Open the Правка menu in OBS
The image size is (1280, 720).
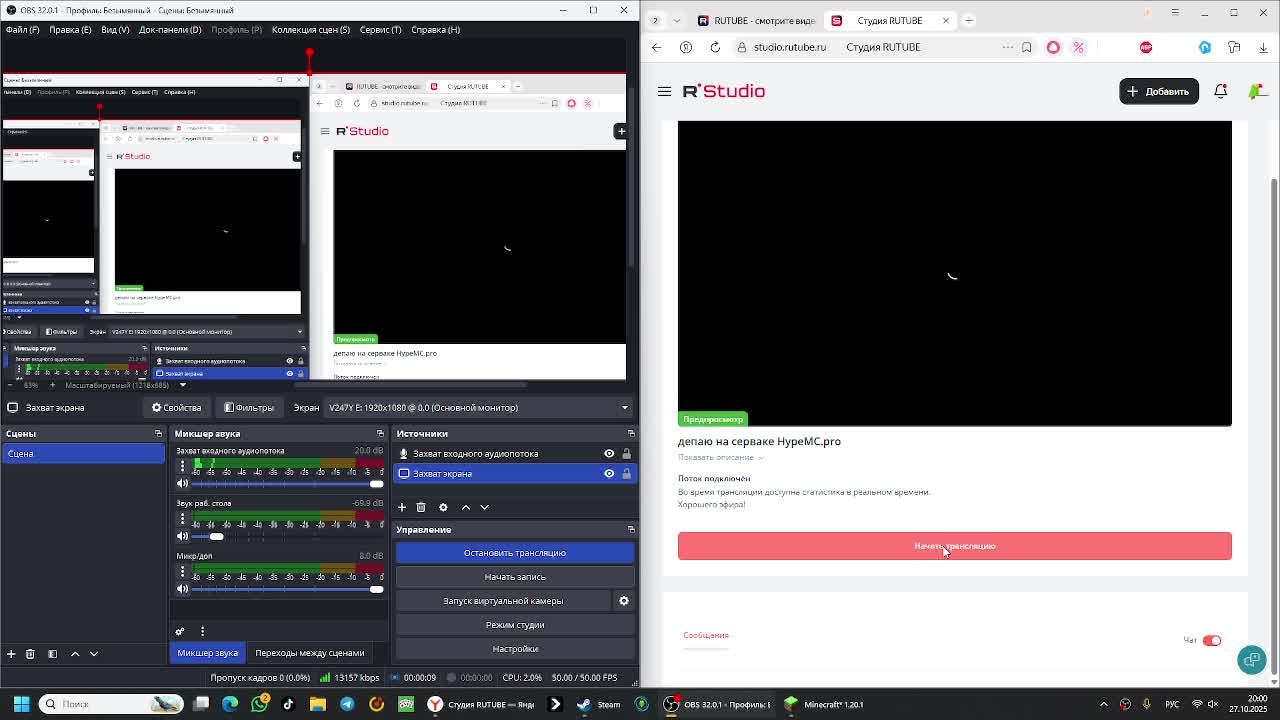70,29
